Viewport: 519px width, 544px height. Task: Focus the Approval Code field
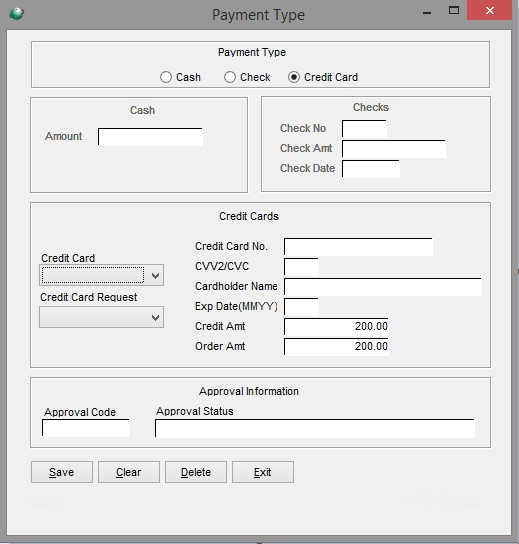(x=86, y=428)
